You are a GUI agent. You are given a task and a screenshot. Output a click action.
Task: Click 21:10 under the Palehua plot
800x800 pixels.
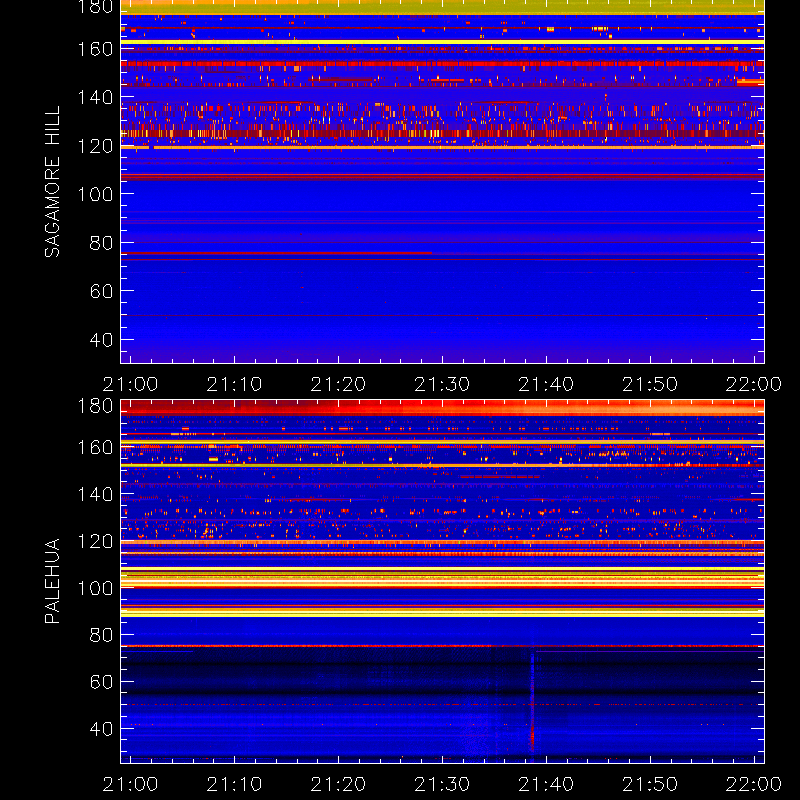(234, 784)
